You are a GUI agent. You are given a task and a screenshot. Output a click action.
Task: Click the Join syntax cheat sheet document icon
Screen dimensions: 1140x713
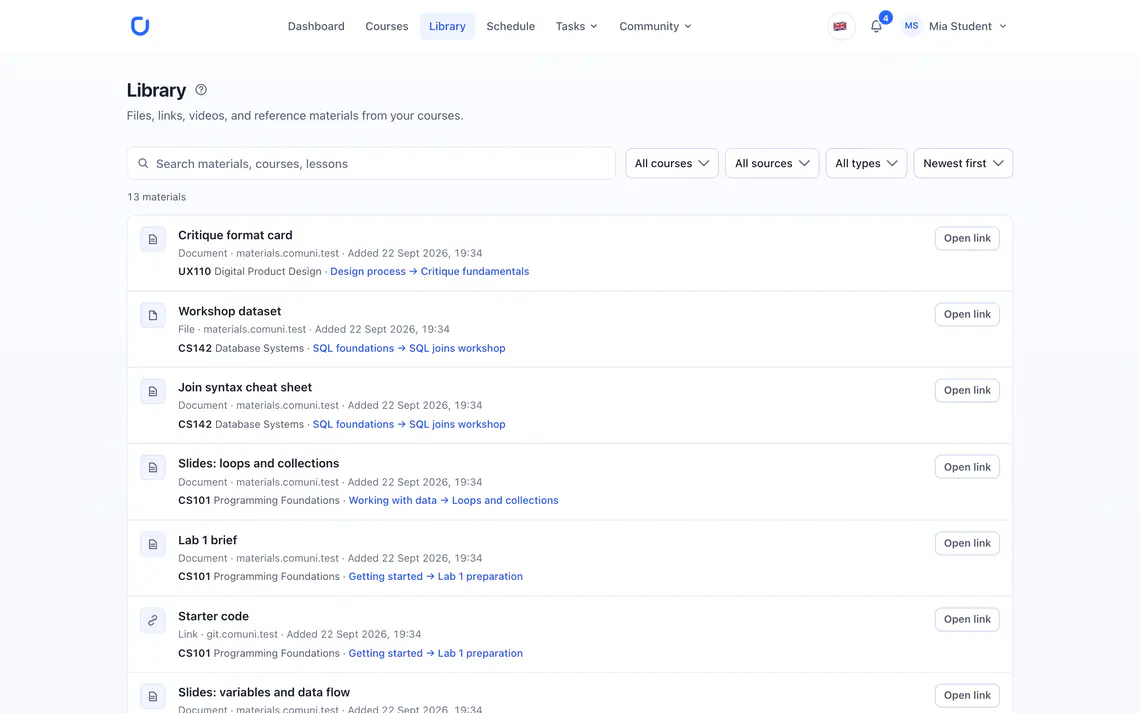[153, 391]
